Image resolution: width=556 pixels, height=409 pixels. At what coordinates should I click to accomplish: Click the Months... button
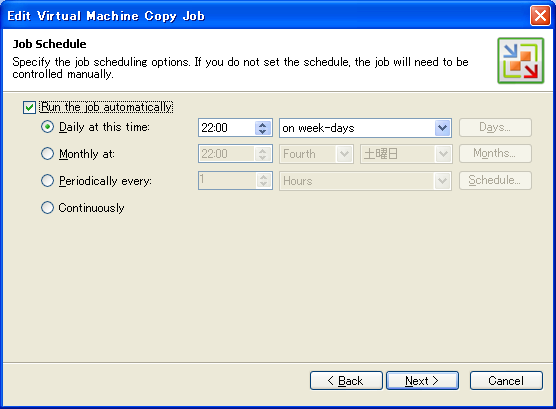pyautogui.click(x=495, y=154)
